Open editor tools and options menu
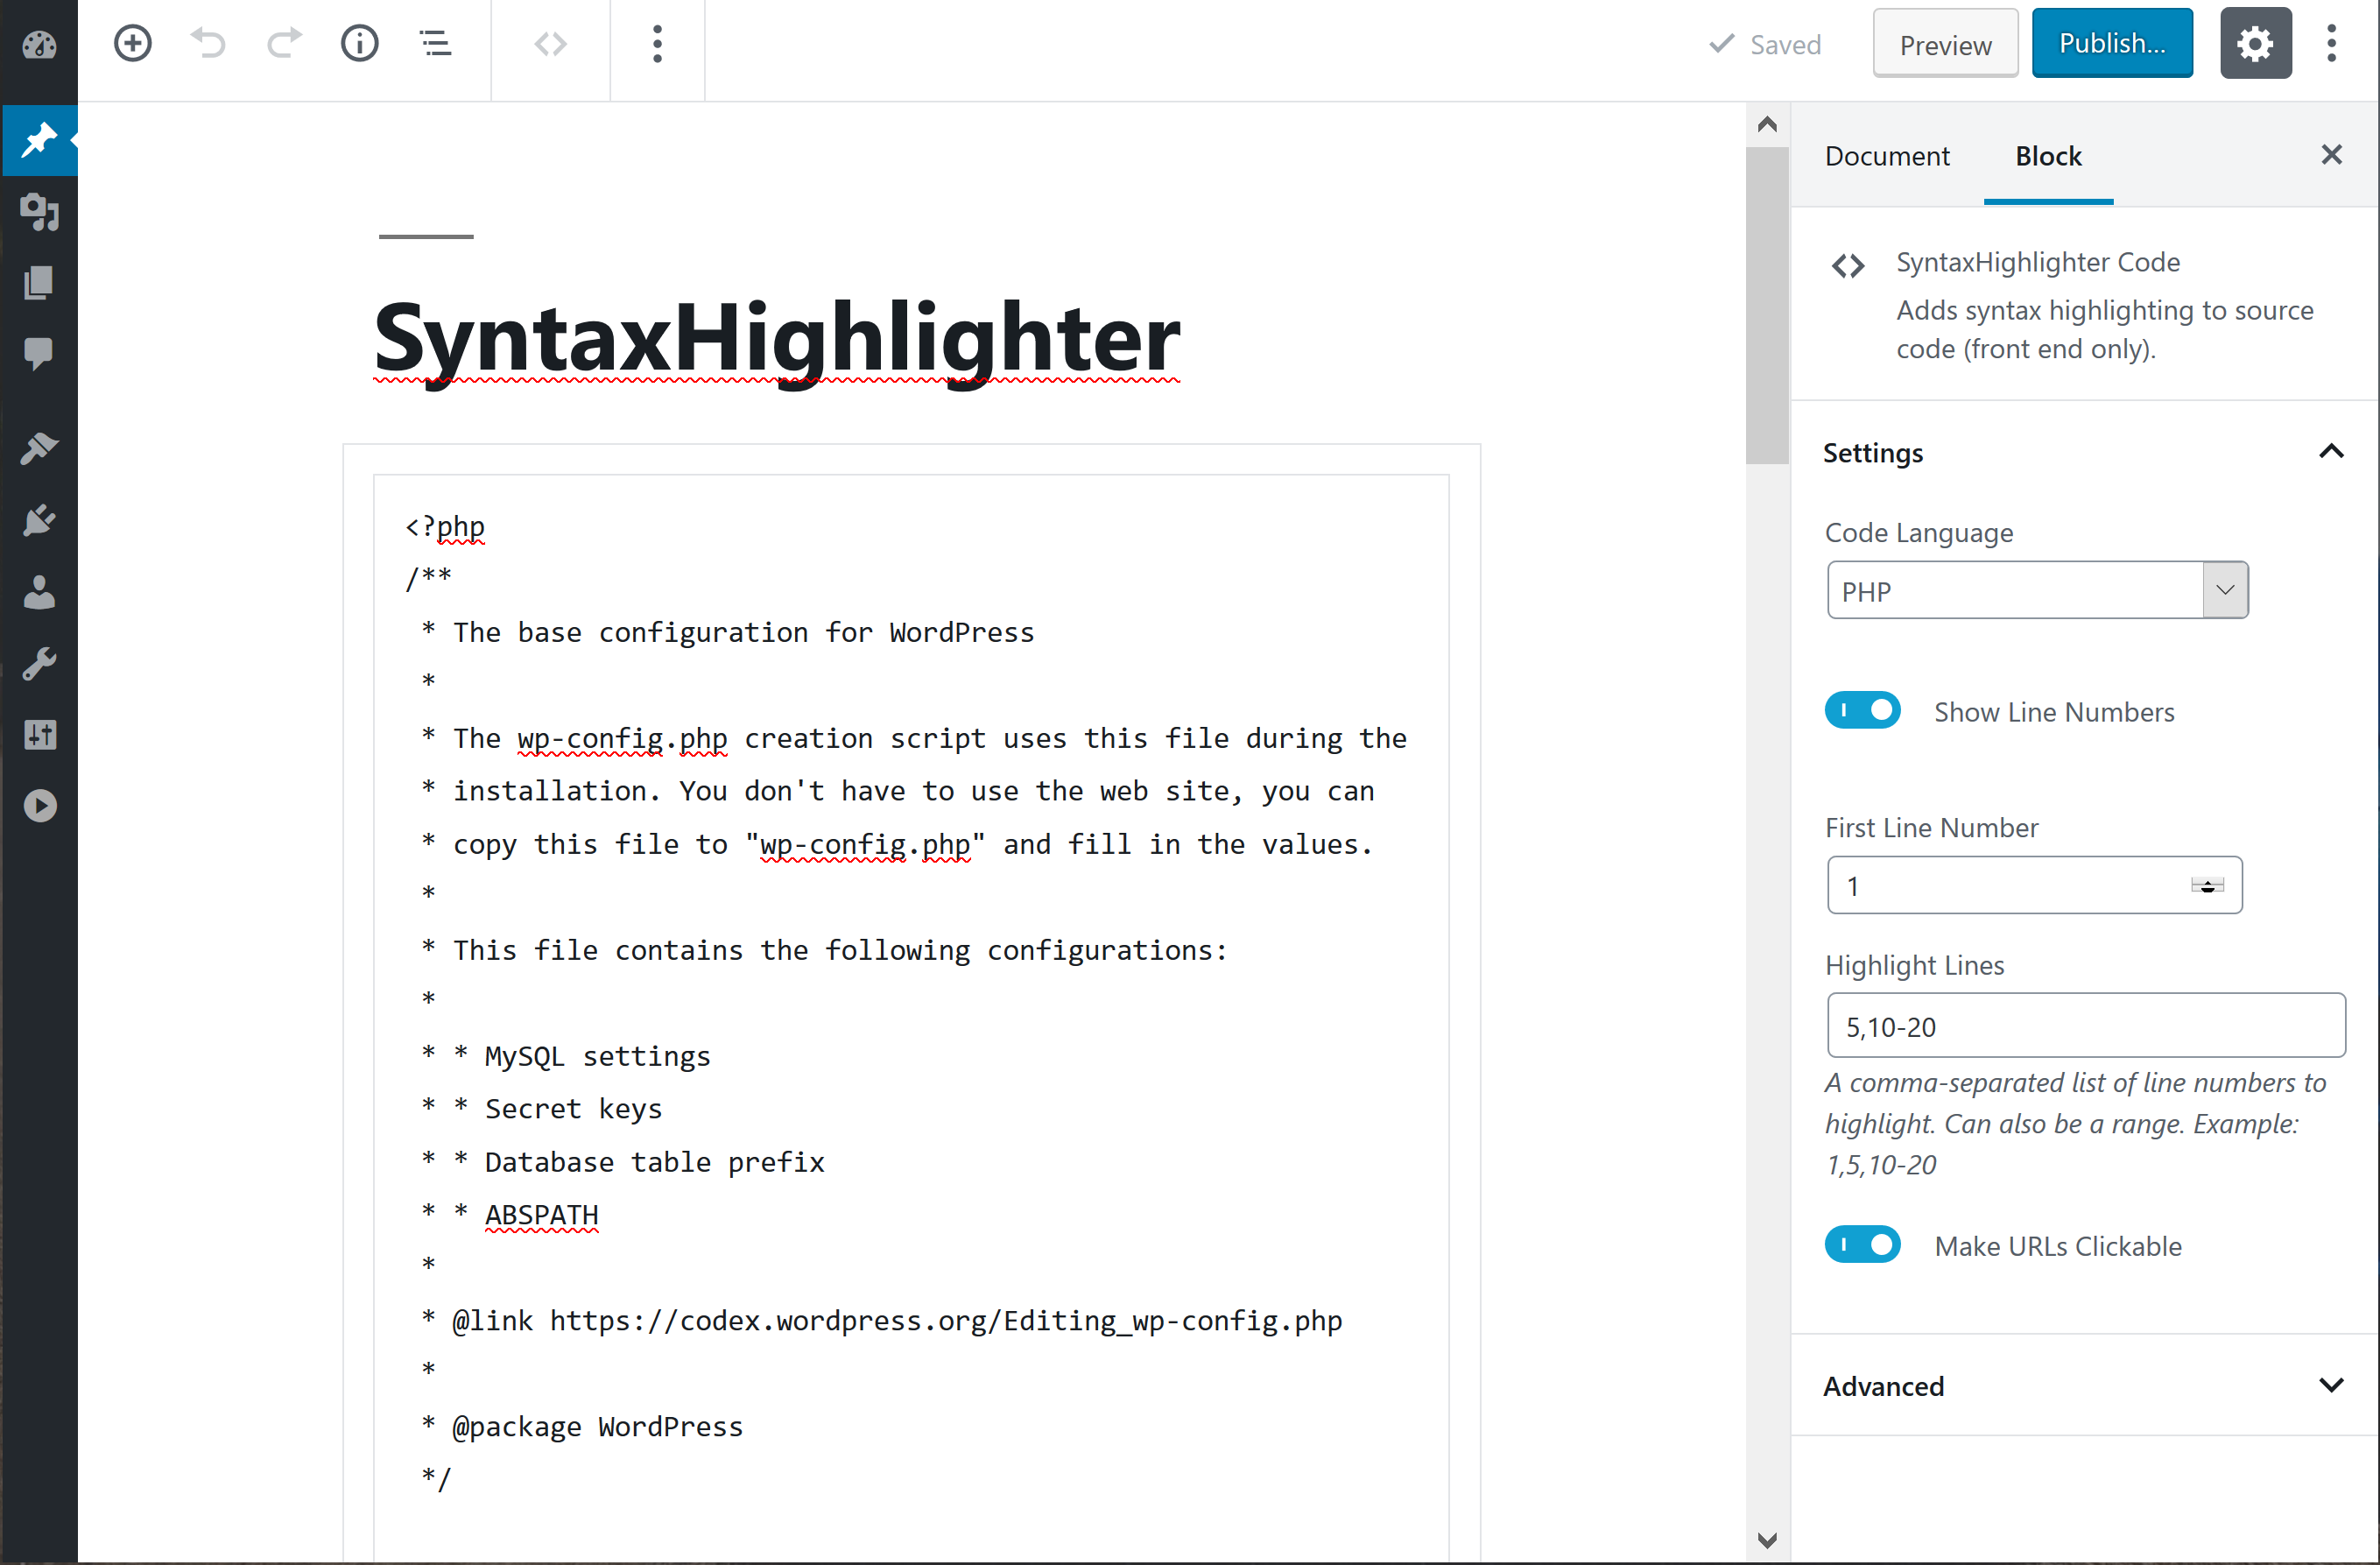The height and width of the screenshot is (1565, 2380). click(2332, 44)
